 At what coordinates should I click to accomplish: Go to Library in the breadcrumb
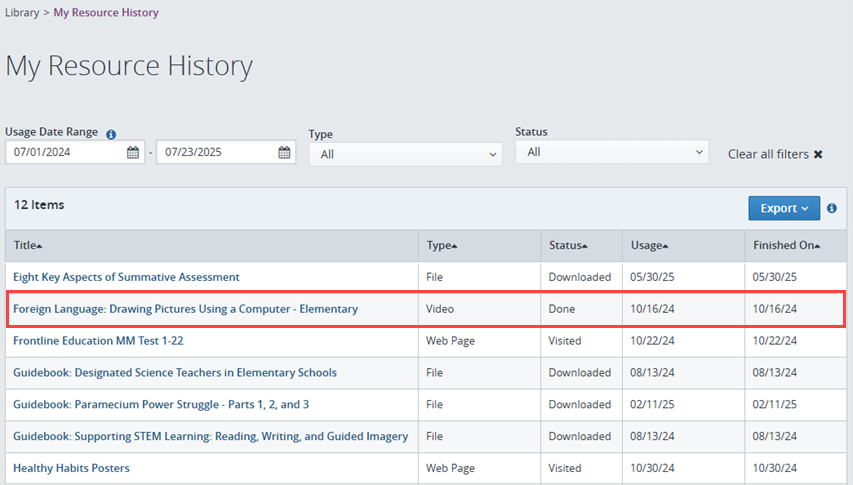[x=22, y=13]
